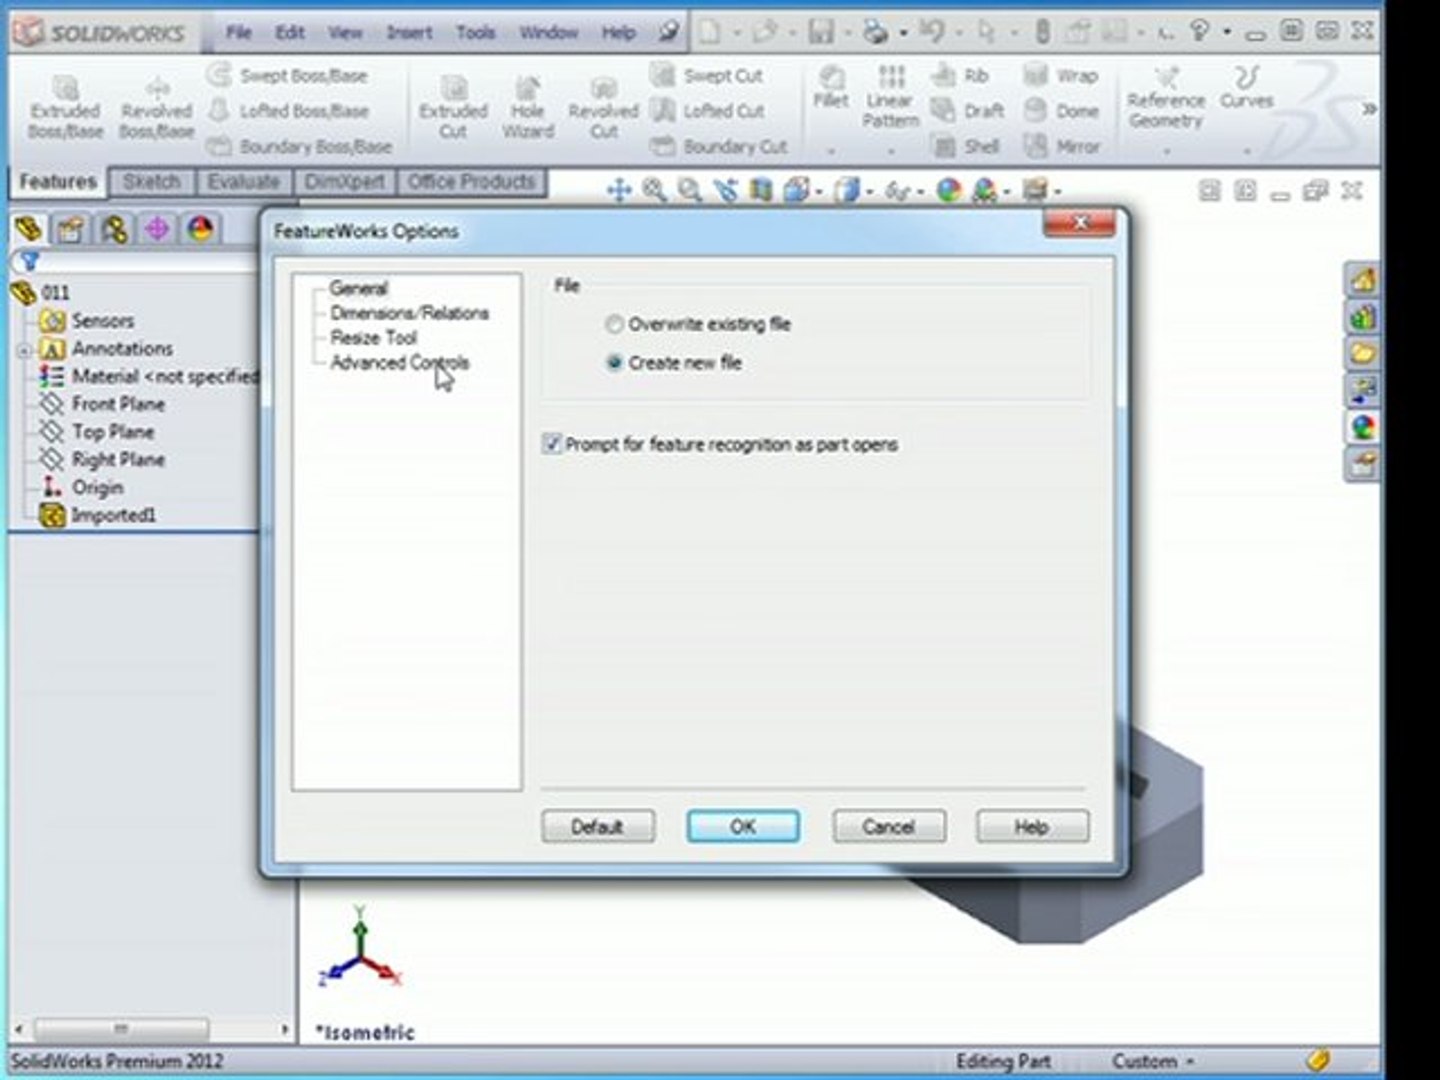
Task: Switch to the DimXpert tab
Action: pos(345,182)
